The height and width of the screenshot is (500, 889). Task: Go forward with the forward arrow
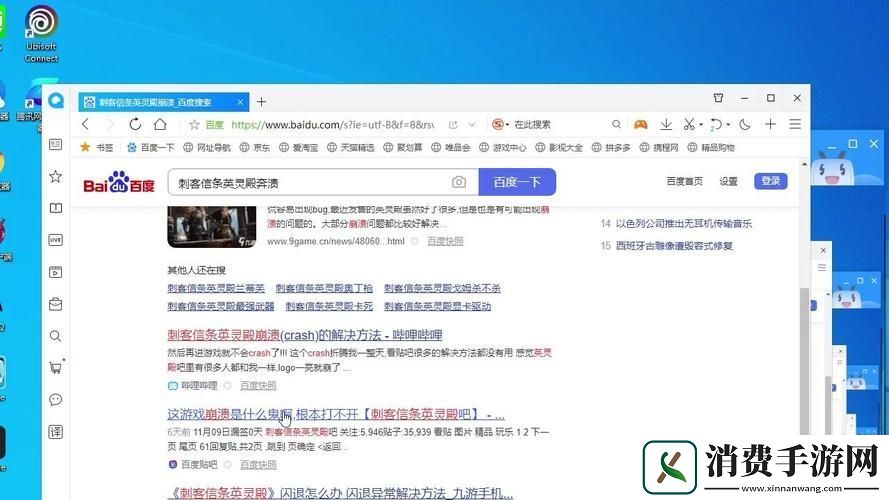pos(110,124)
